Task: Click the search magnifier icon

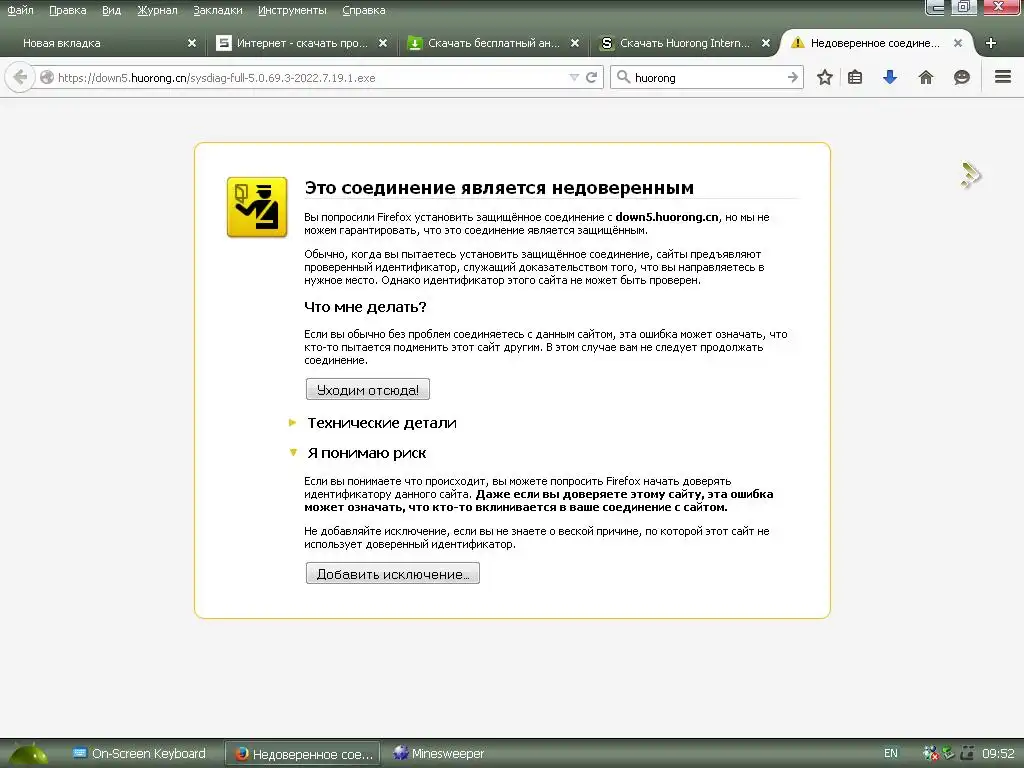Action: tap(624, 77)
